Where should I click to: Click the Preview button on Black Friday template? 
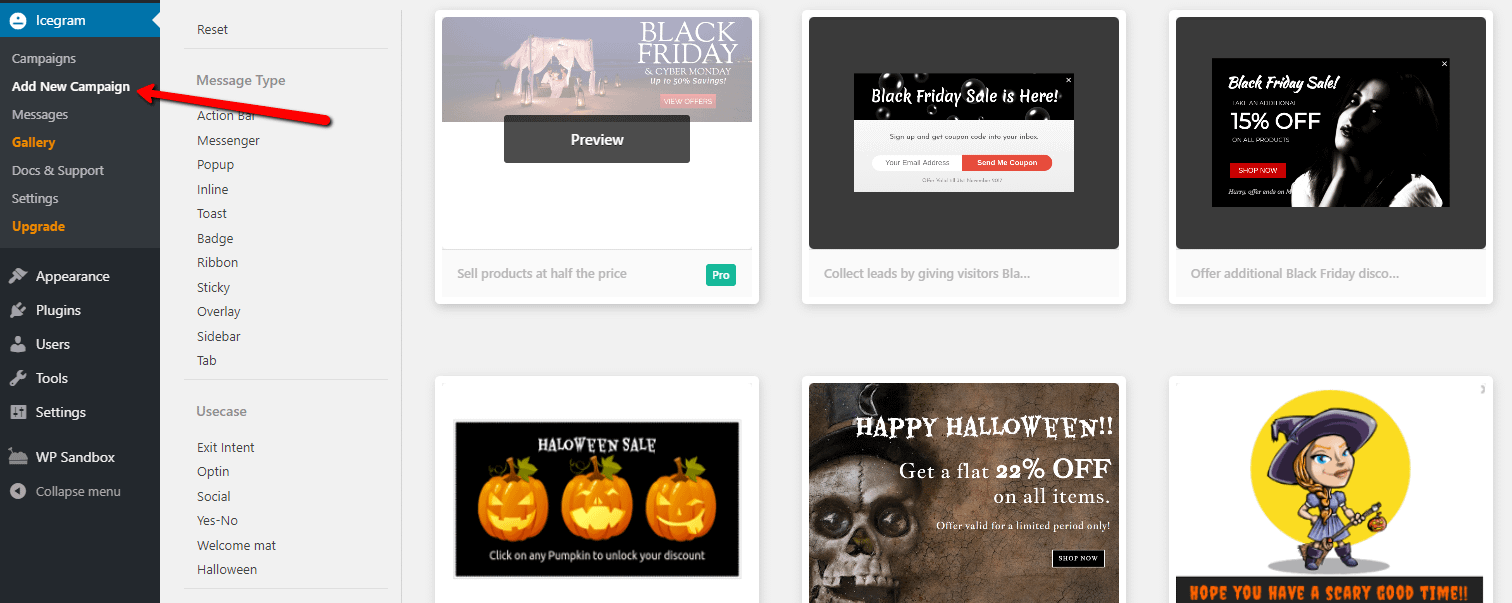click(597, 139)
